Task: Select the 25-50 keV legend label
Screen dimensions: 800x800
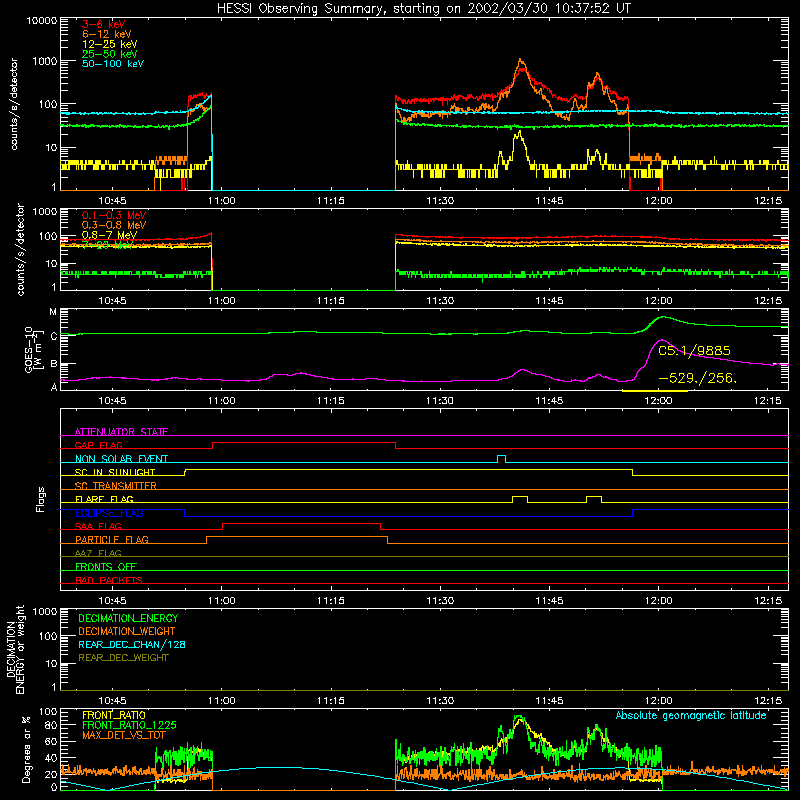Action: pos(110,54)
